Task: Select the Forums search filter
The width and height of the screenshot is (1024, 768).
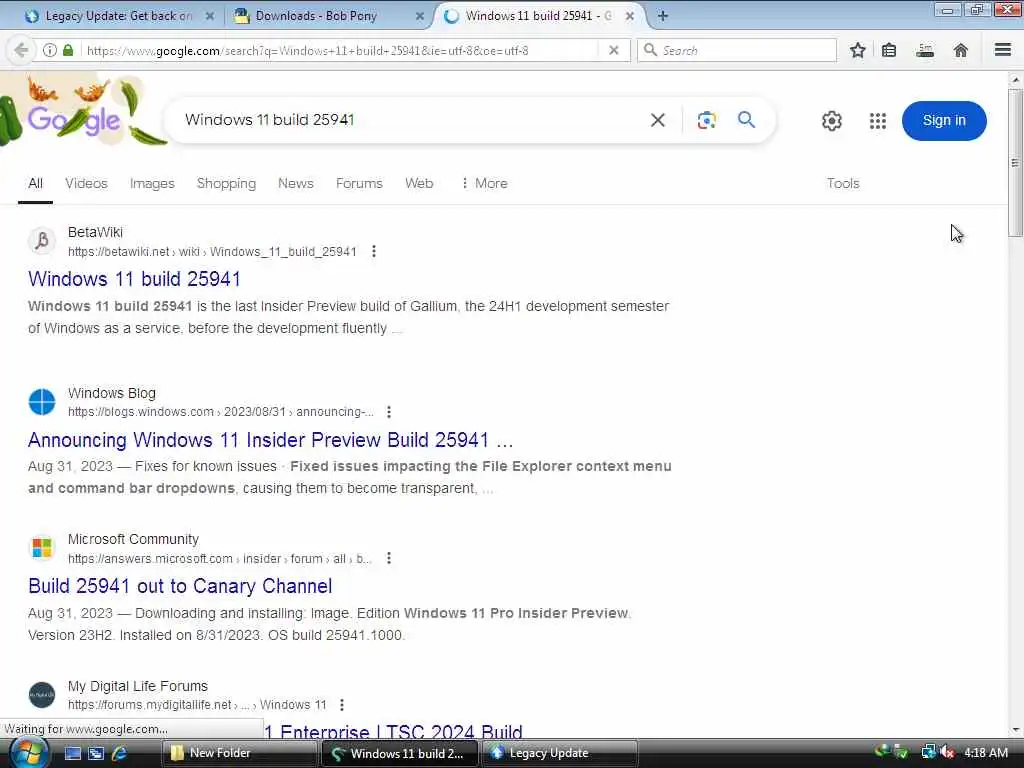Action: click(359, 184)
